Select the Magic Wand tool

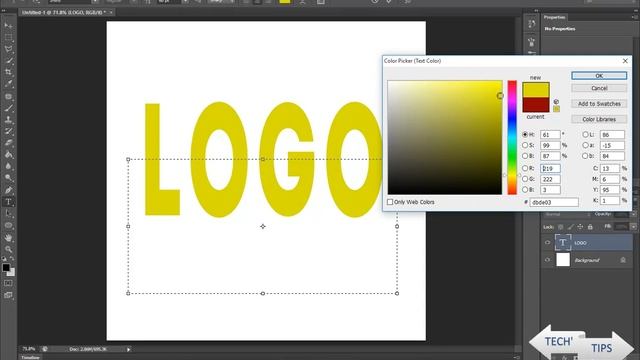8,61
